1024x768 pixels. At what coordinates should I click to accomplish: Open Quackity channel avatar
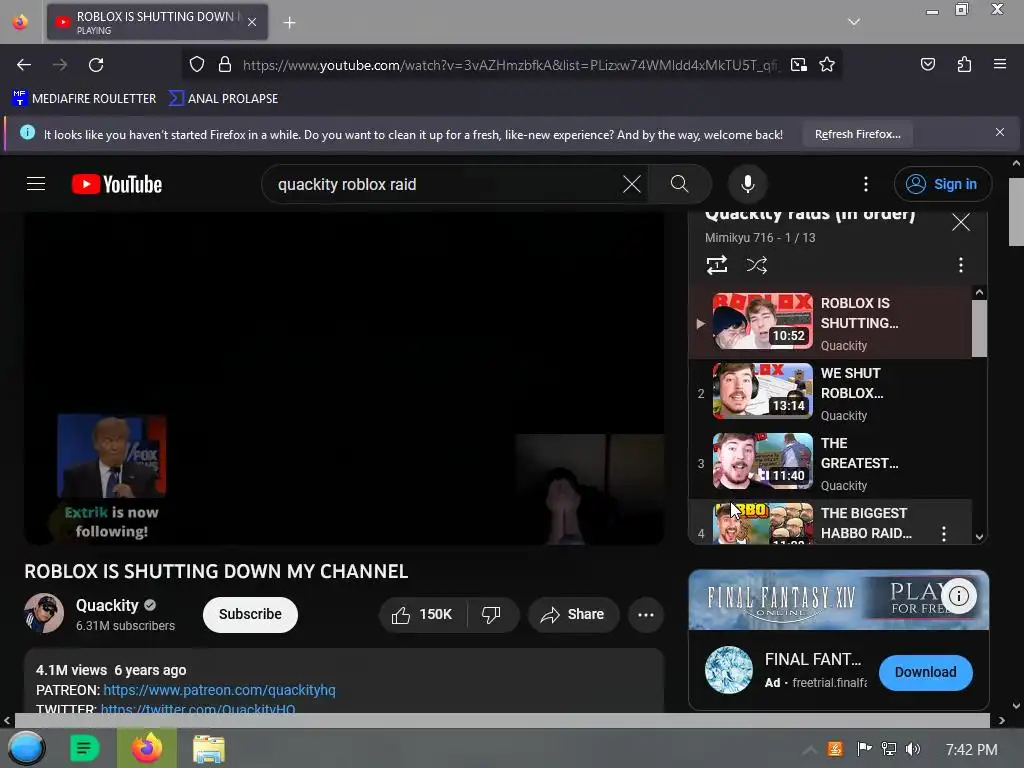pos(44,613)
